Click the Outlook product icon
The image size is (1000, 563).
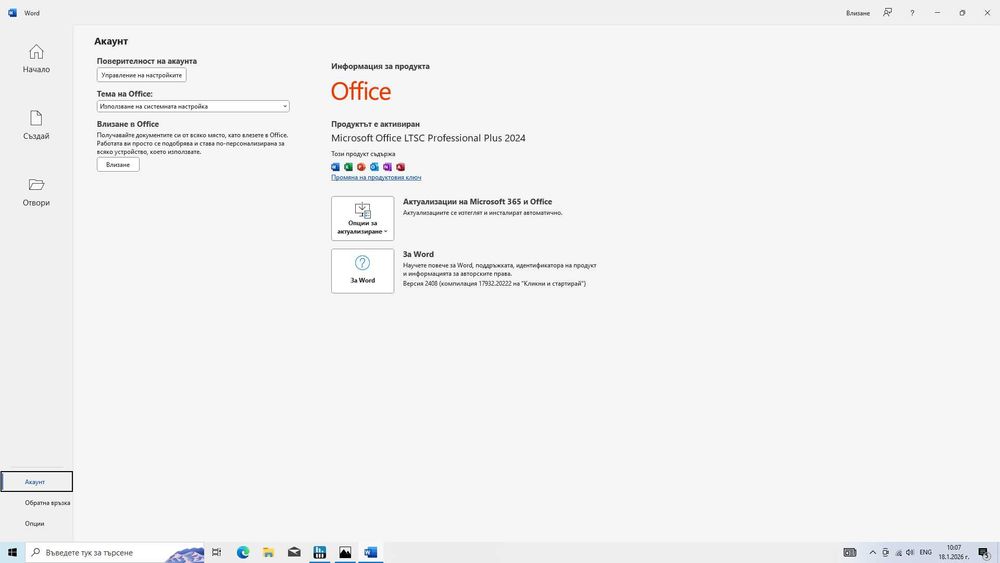tap(374, 167)
